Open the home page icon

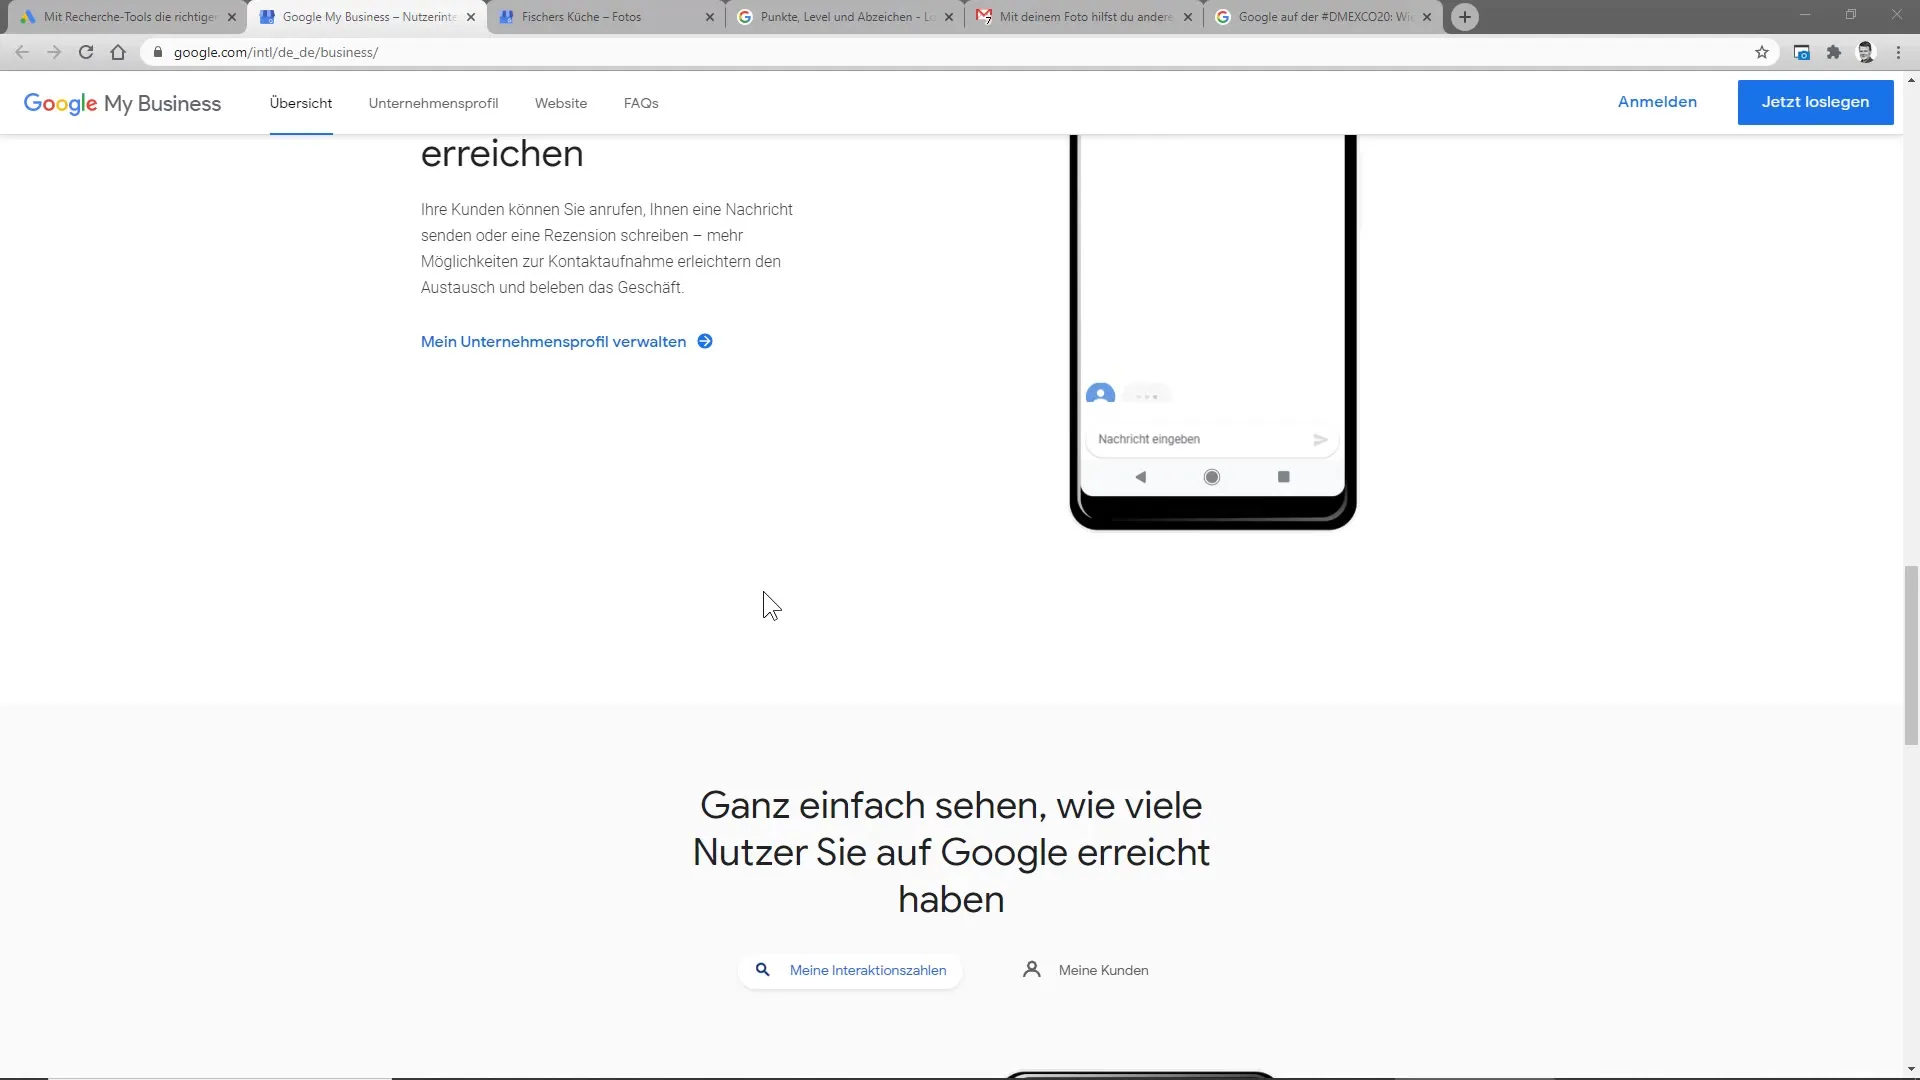tap(118, 52)
